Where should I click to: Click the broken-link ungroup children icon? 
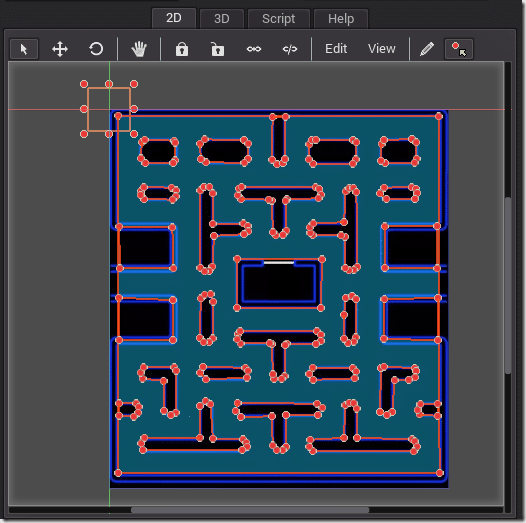pos(290,49)
